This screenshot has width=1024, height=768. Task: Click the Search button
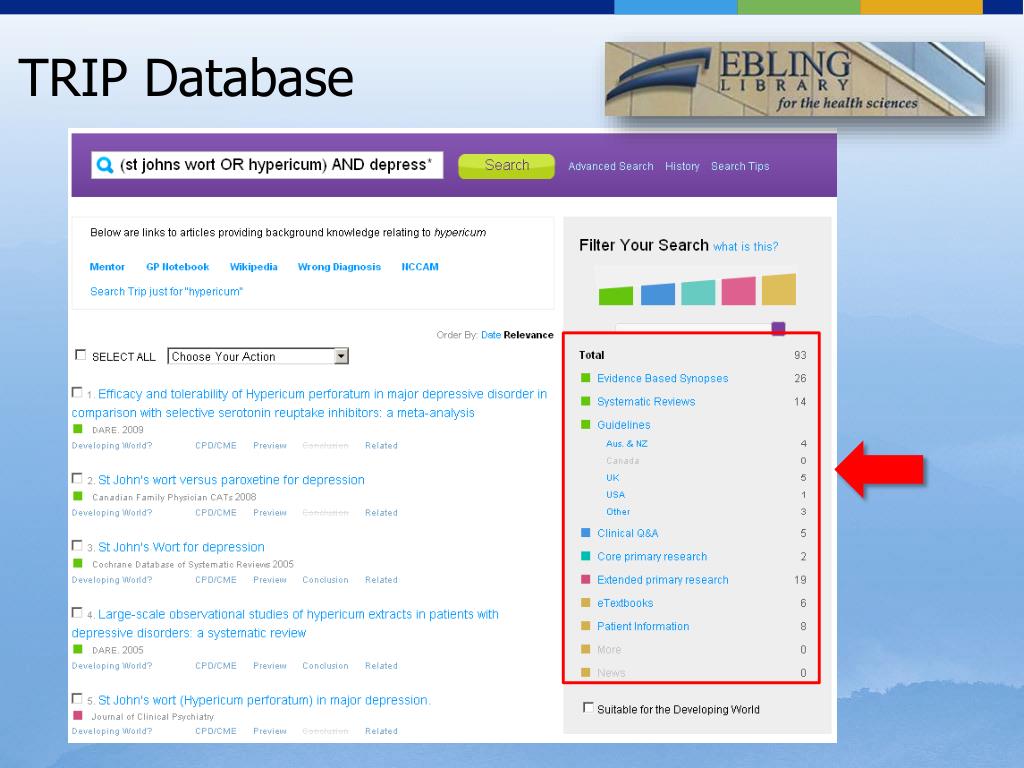pyautogui.click(x=507, y=166)
